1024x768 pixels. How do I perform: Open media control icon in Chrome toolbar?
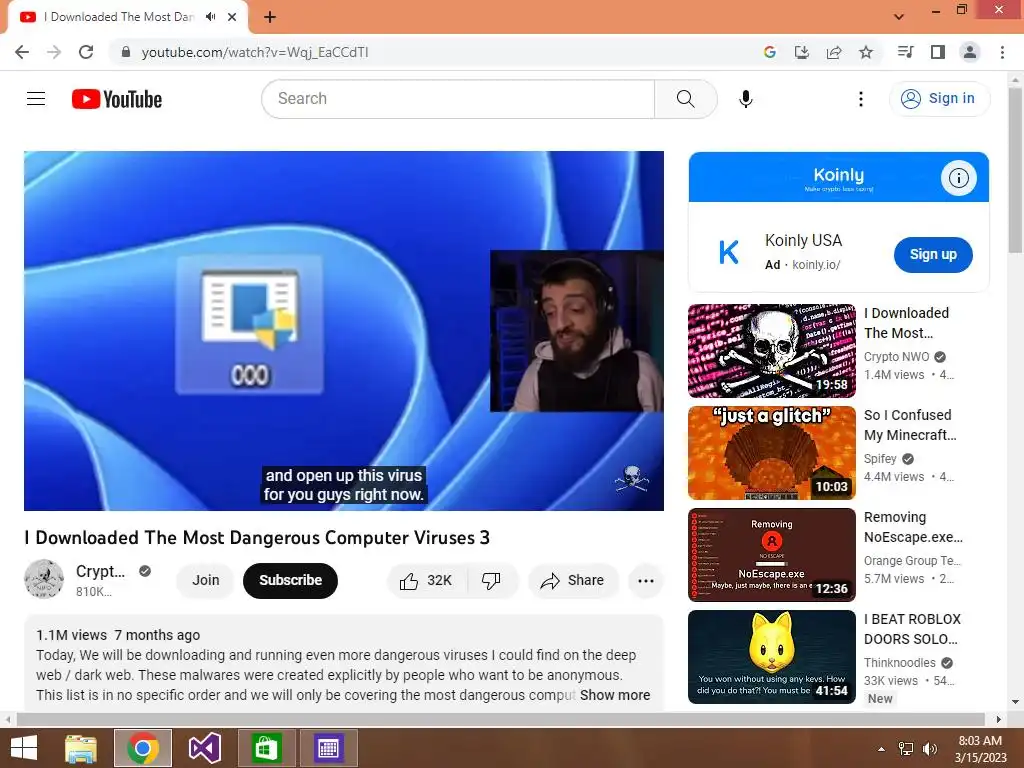[x=905, y=52]
